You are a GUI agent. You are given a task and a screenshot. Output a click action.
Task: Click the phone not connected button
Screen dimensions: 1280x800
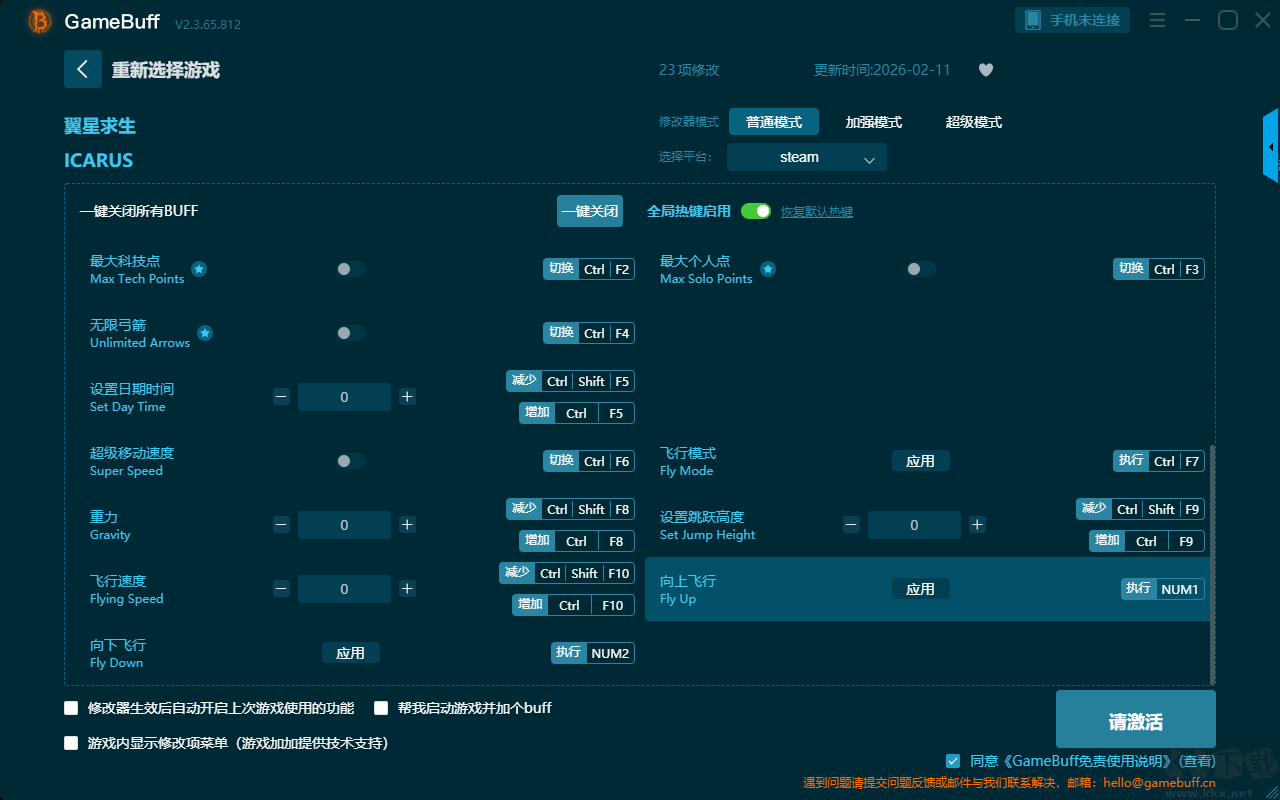tap(1073, 20)
